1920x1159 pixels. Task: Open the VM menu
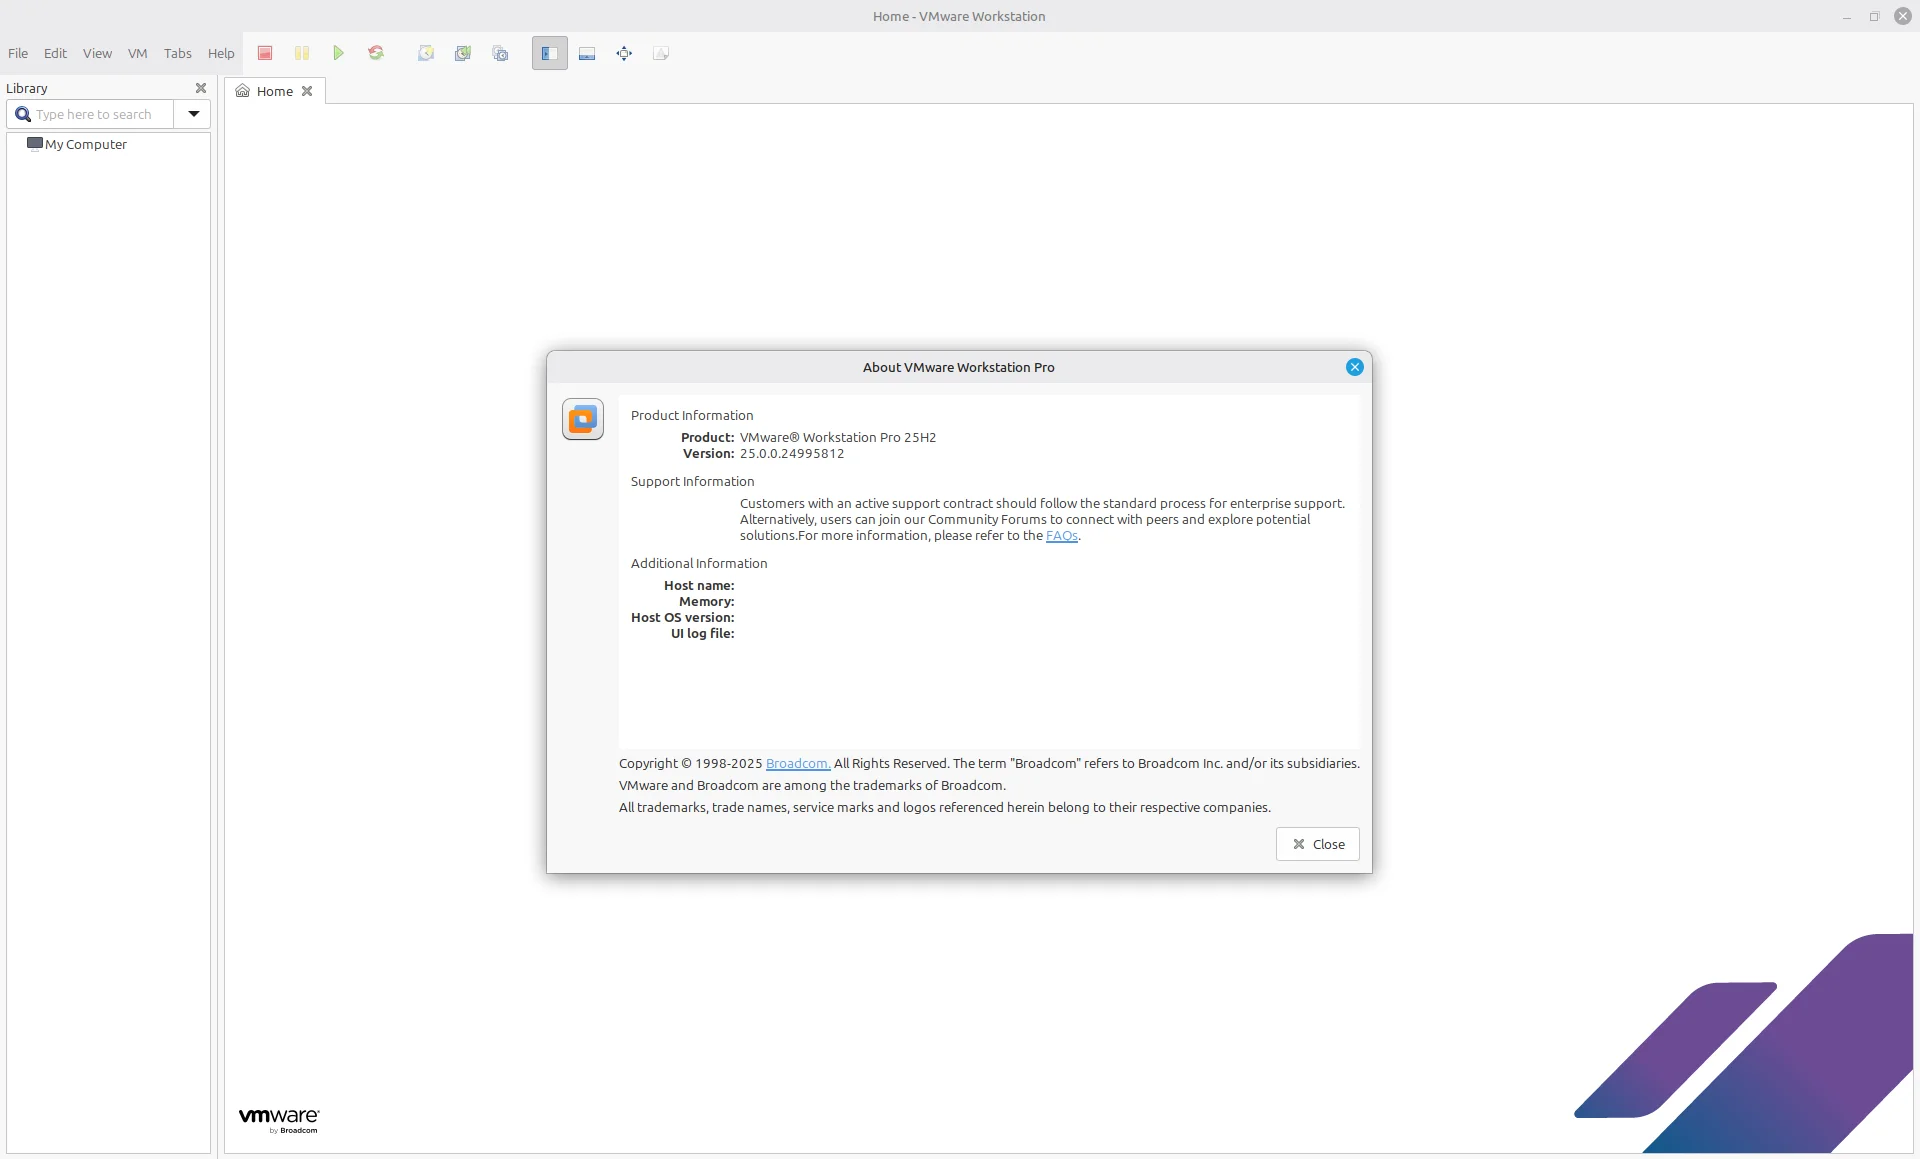(x=137, y=53)
